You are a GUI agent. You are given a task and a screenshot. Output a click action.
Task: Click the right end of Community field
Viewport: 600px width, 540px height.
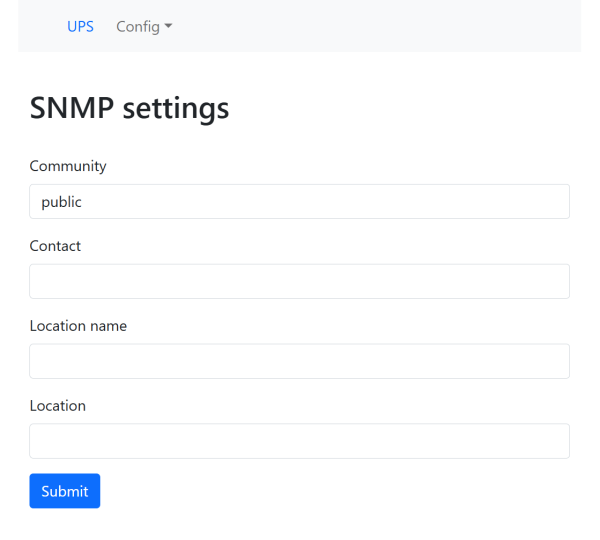(x=555, y=201)
